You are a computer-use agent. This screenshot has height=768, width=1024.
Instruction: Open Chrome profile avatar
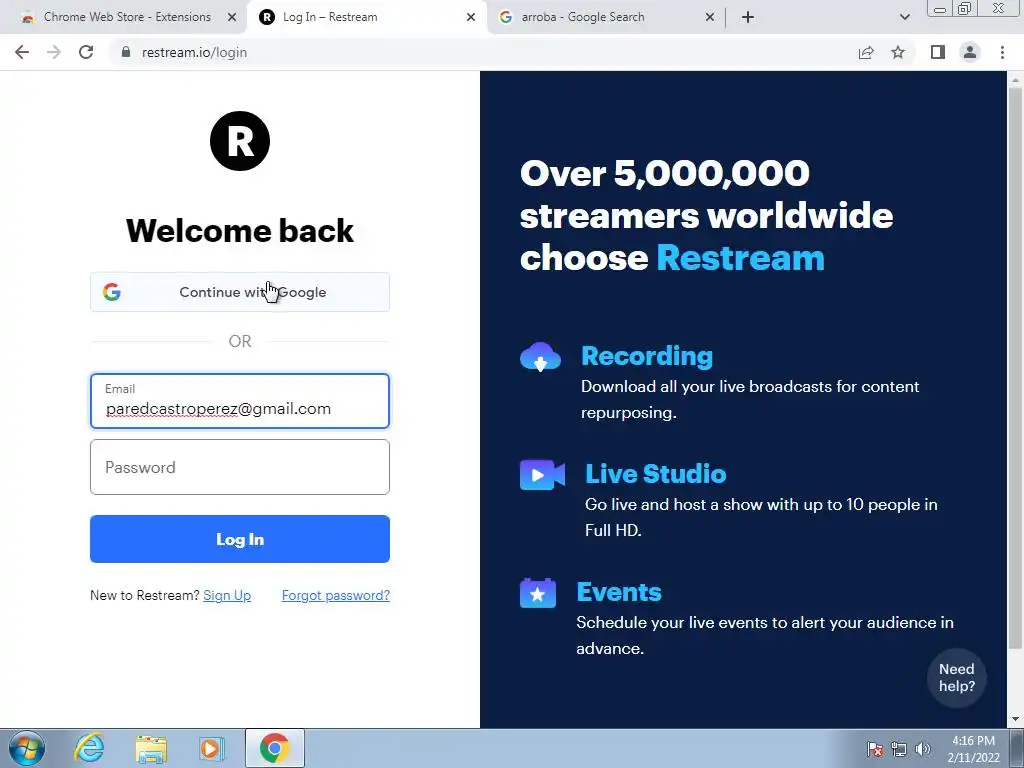tap(970, 52)
